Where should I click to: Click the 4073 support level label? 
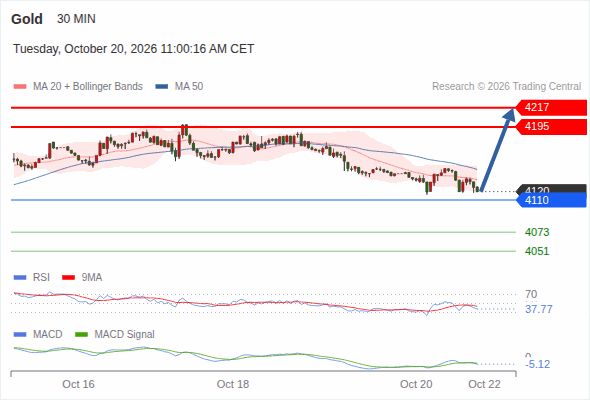(x=537, y=232)
